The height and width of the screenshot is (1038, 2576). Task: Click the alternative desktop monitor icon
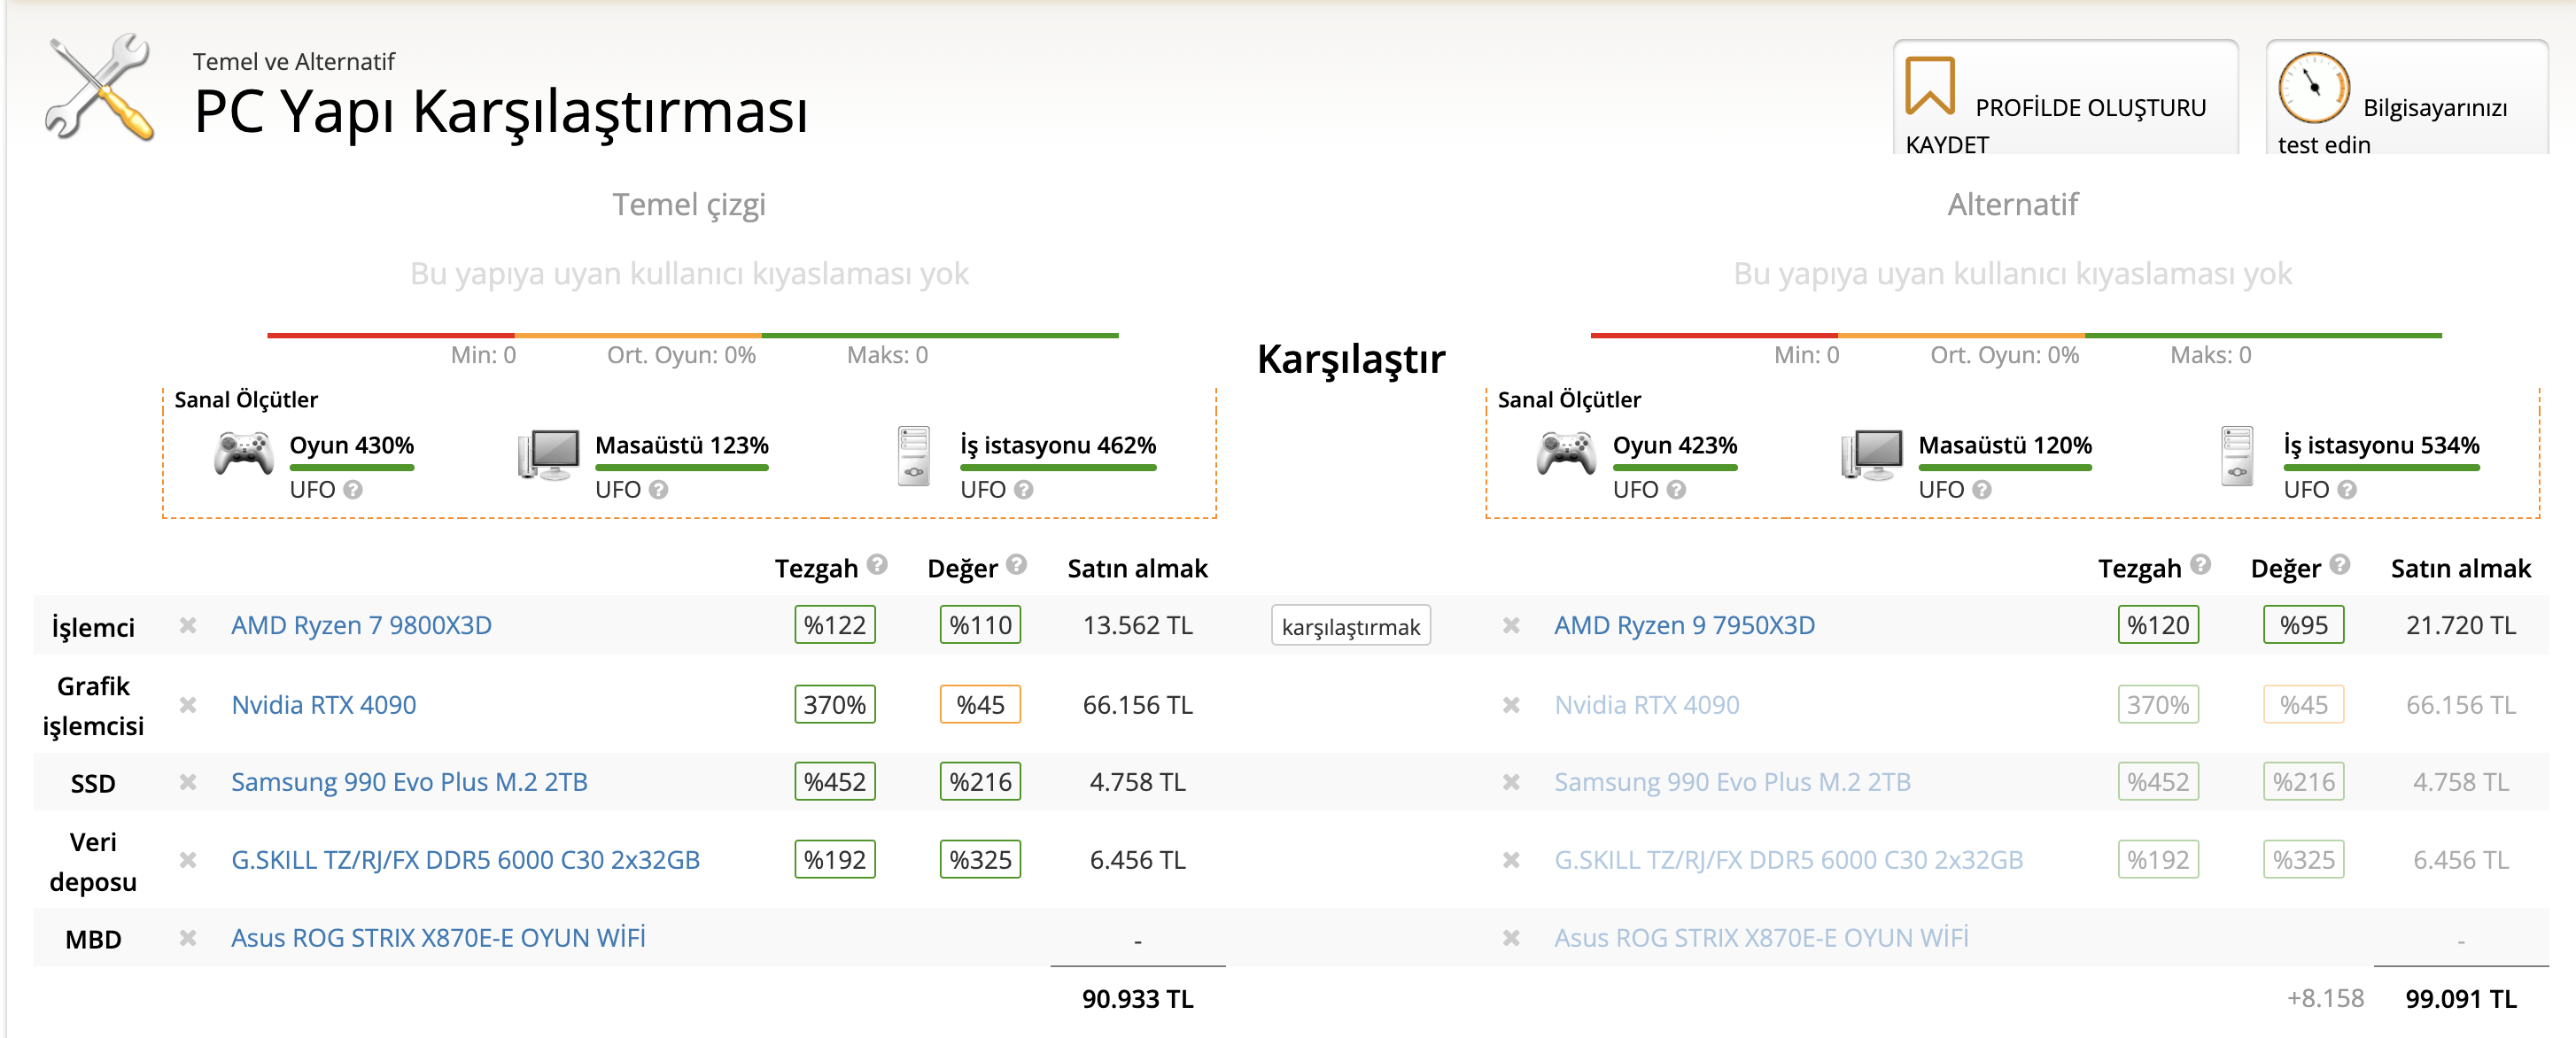(1872, 455)
